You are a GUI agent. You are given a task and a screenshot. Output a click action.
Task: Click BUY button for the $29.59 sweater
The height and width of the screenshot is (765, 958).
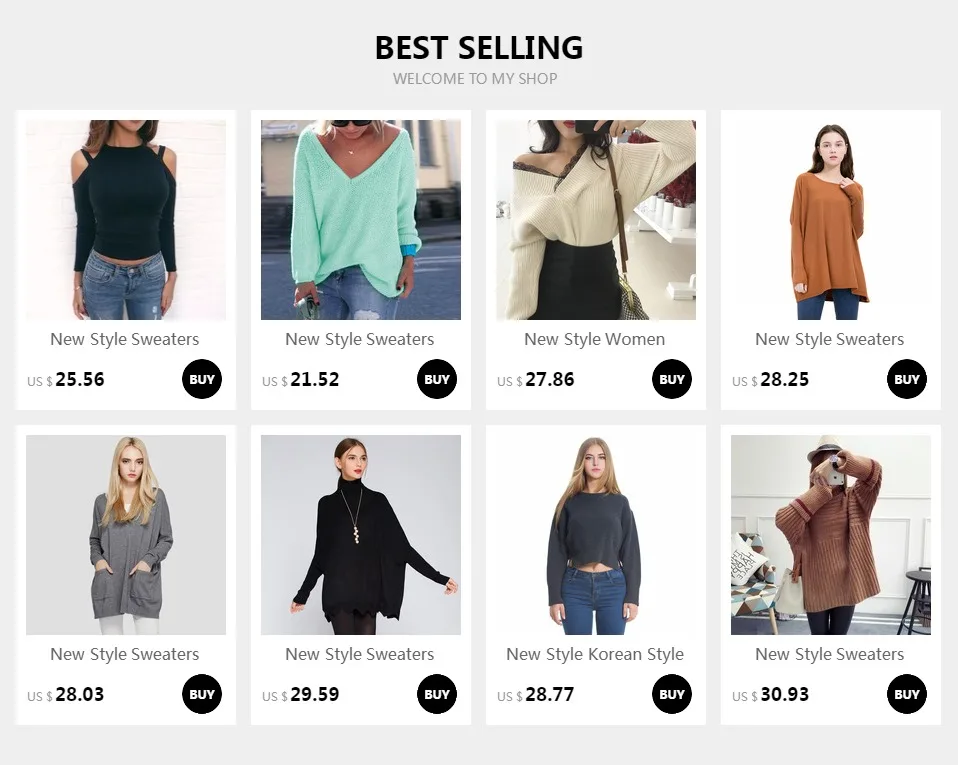coord(437,694)
